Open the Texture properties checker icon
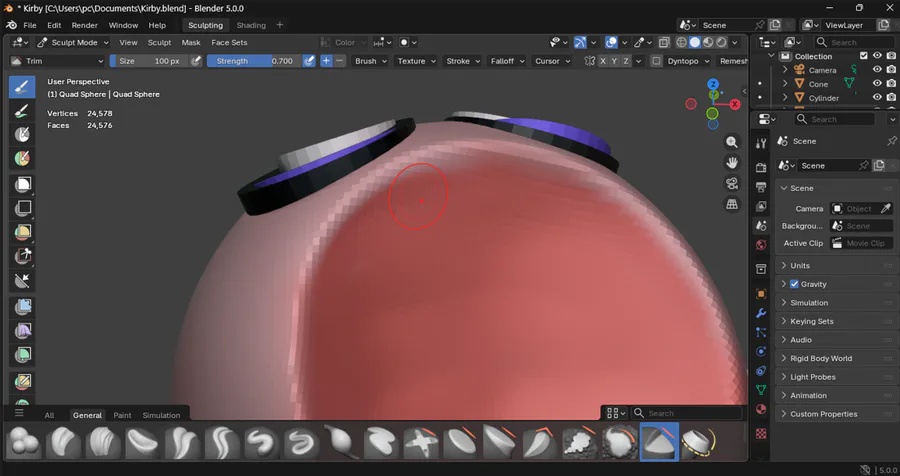Viewport: 900px width, 476px height. pos(761,433)
